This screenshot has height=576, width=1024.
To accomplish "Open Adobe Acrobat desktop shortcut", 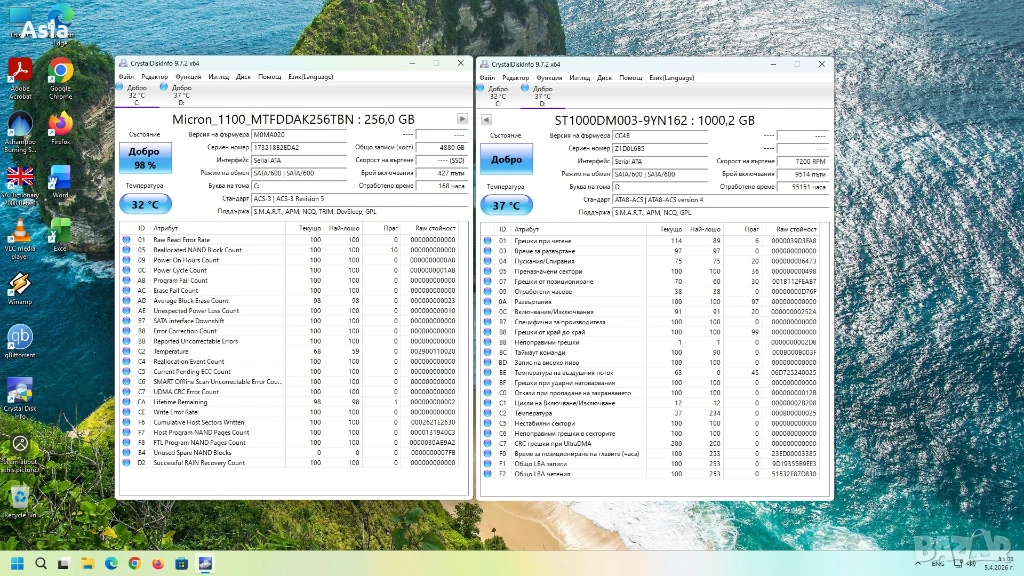I will tap(20, 76).
